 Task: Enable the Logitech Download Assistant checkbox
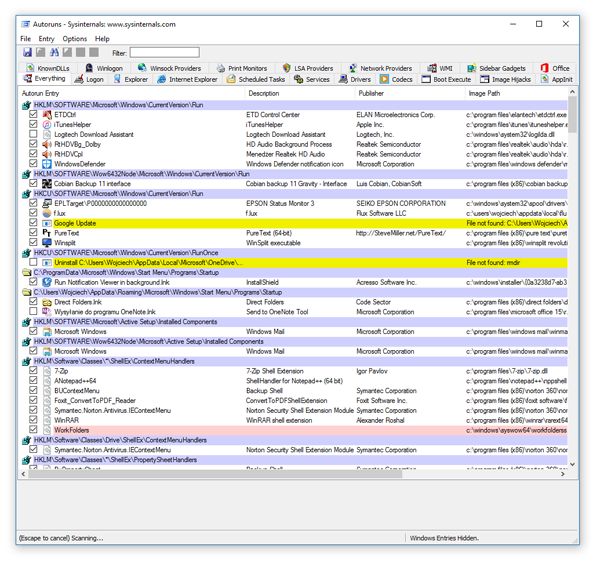[x=33, y=134]
